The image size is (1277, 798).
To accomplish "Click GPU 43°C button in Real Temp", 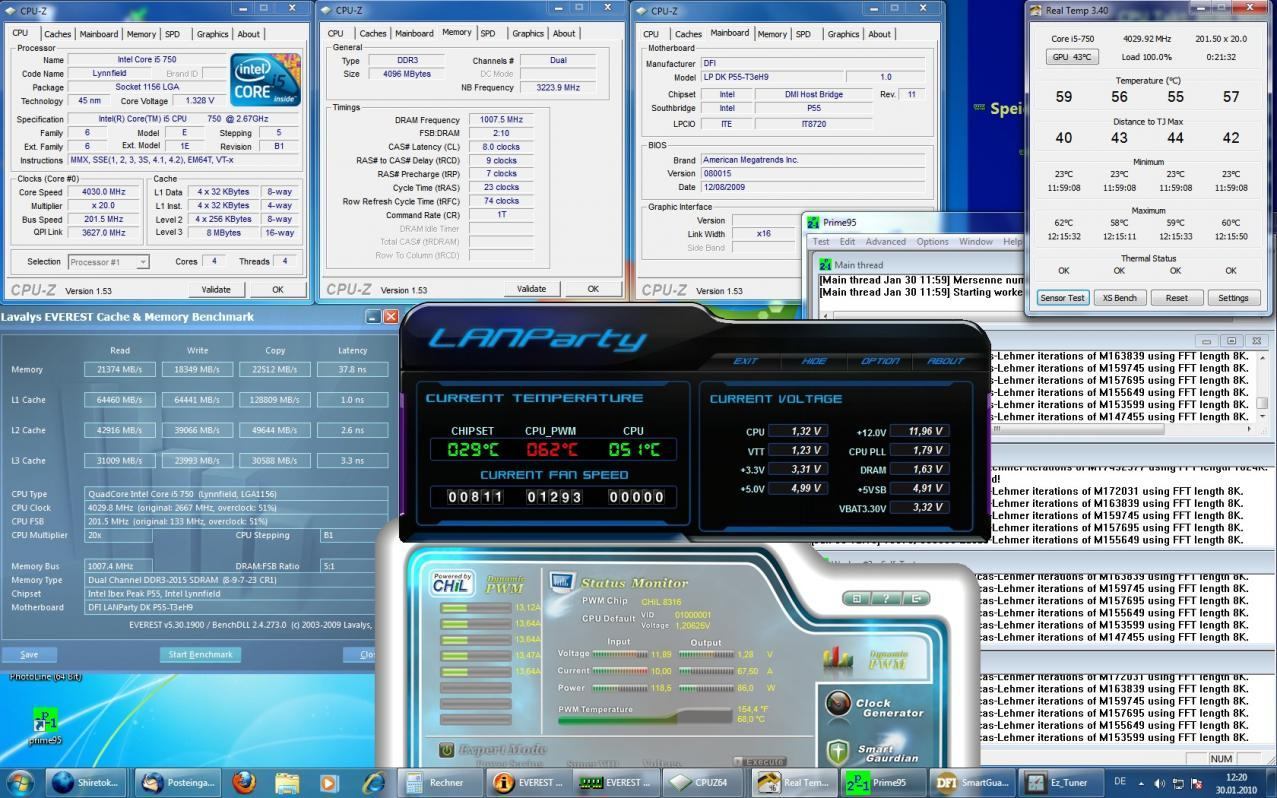I will coord(1071,57).
